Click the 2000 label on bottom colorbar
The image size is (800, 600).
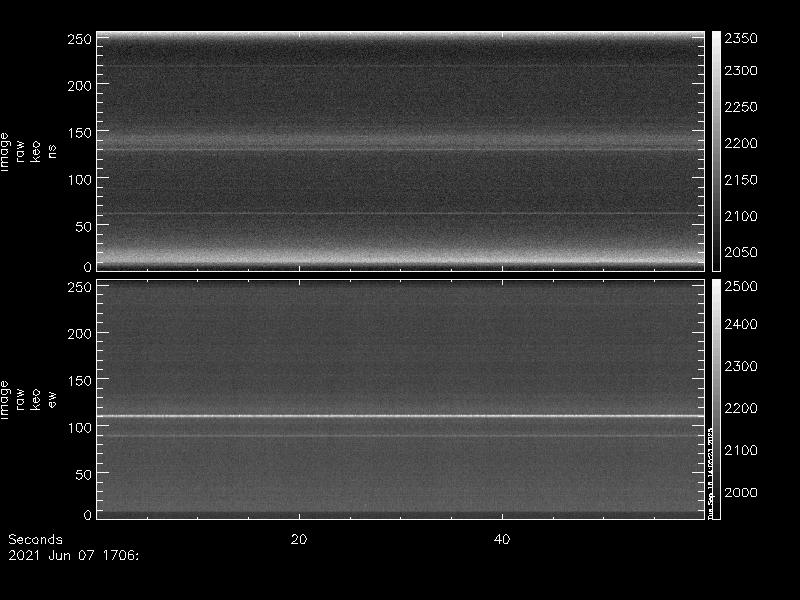pos(741,492)
